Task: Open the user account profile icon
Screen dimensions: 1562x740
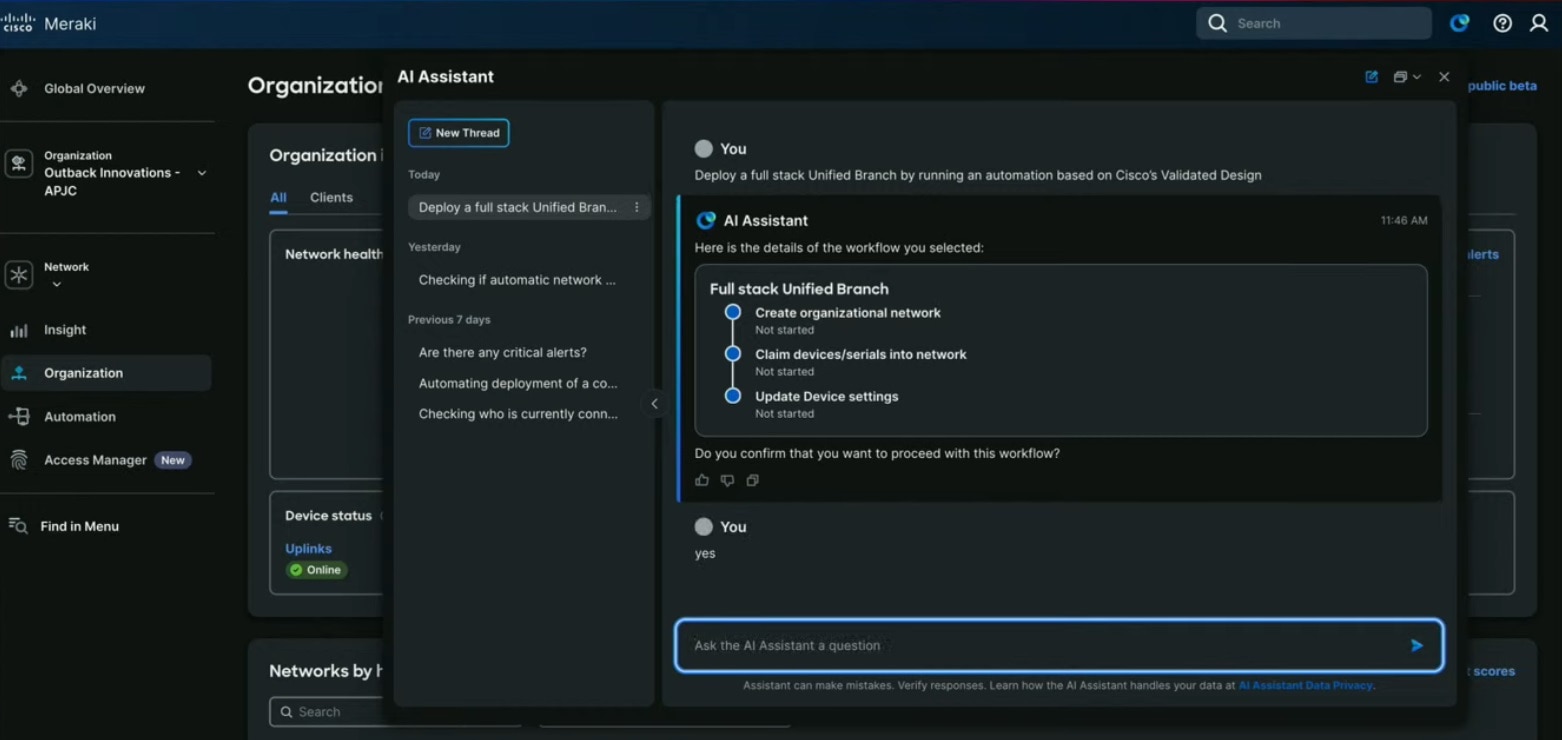Action: pos(1539,23)
